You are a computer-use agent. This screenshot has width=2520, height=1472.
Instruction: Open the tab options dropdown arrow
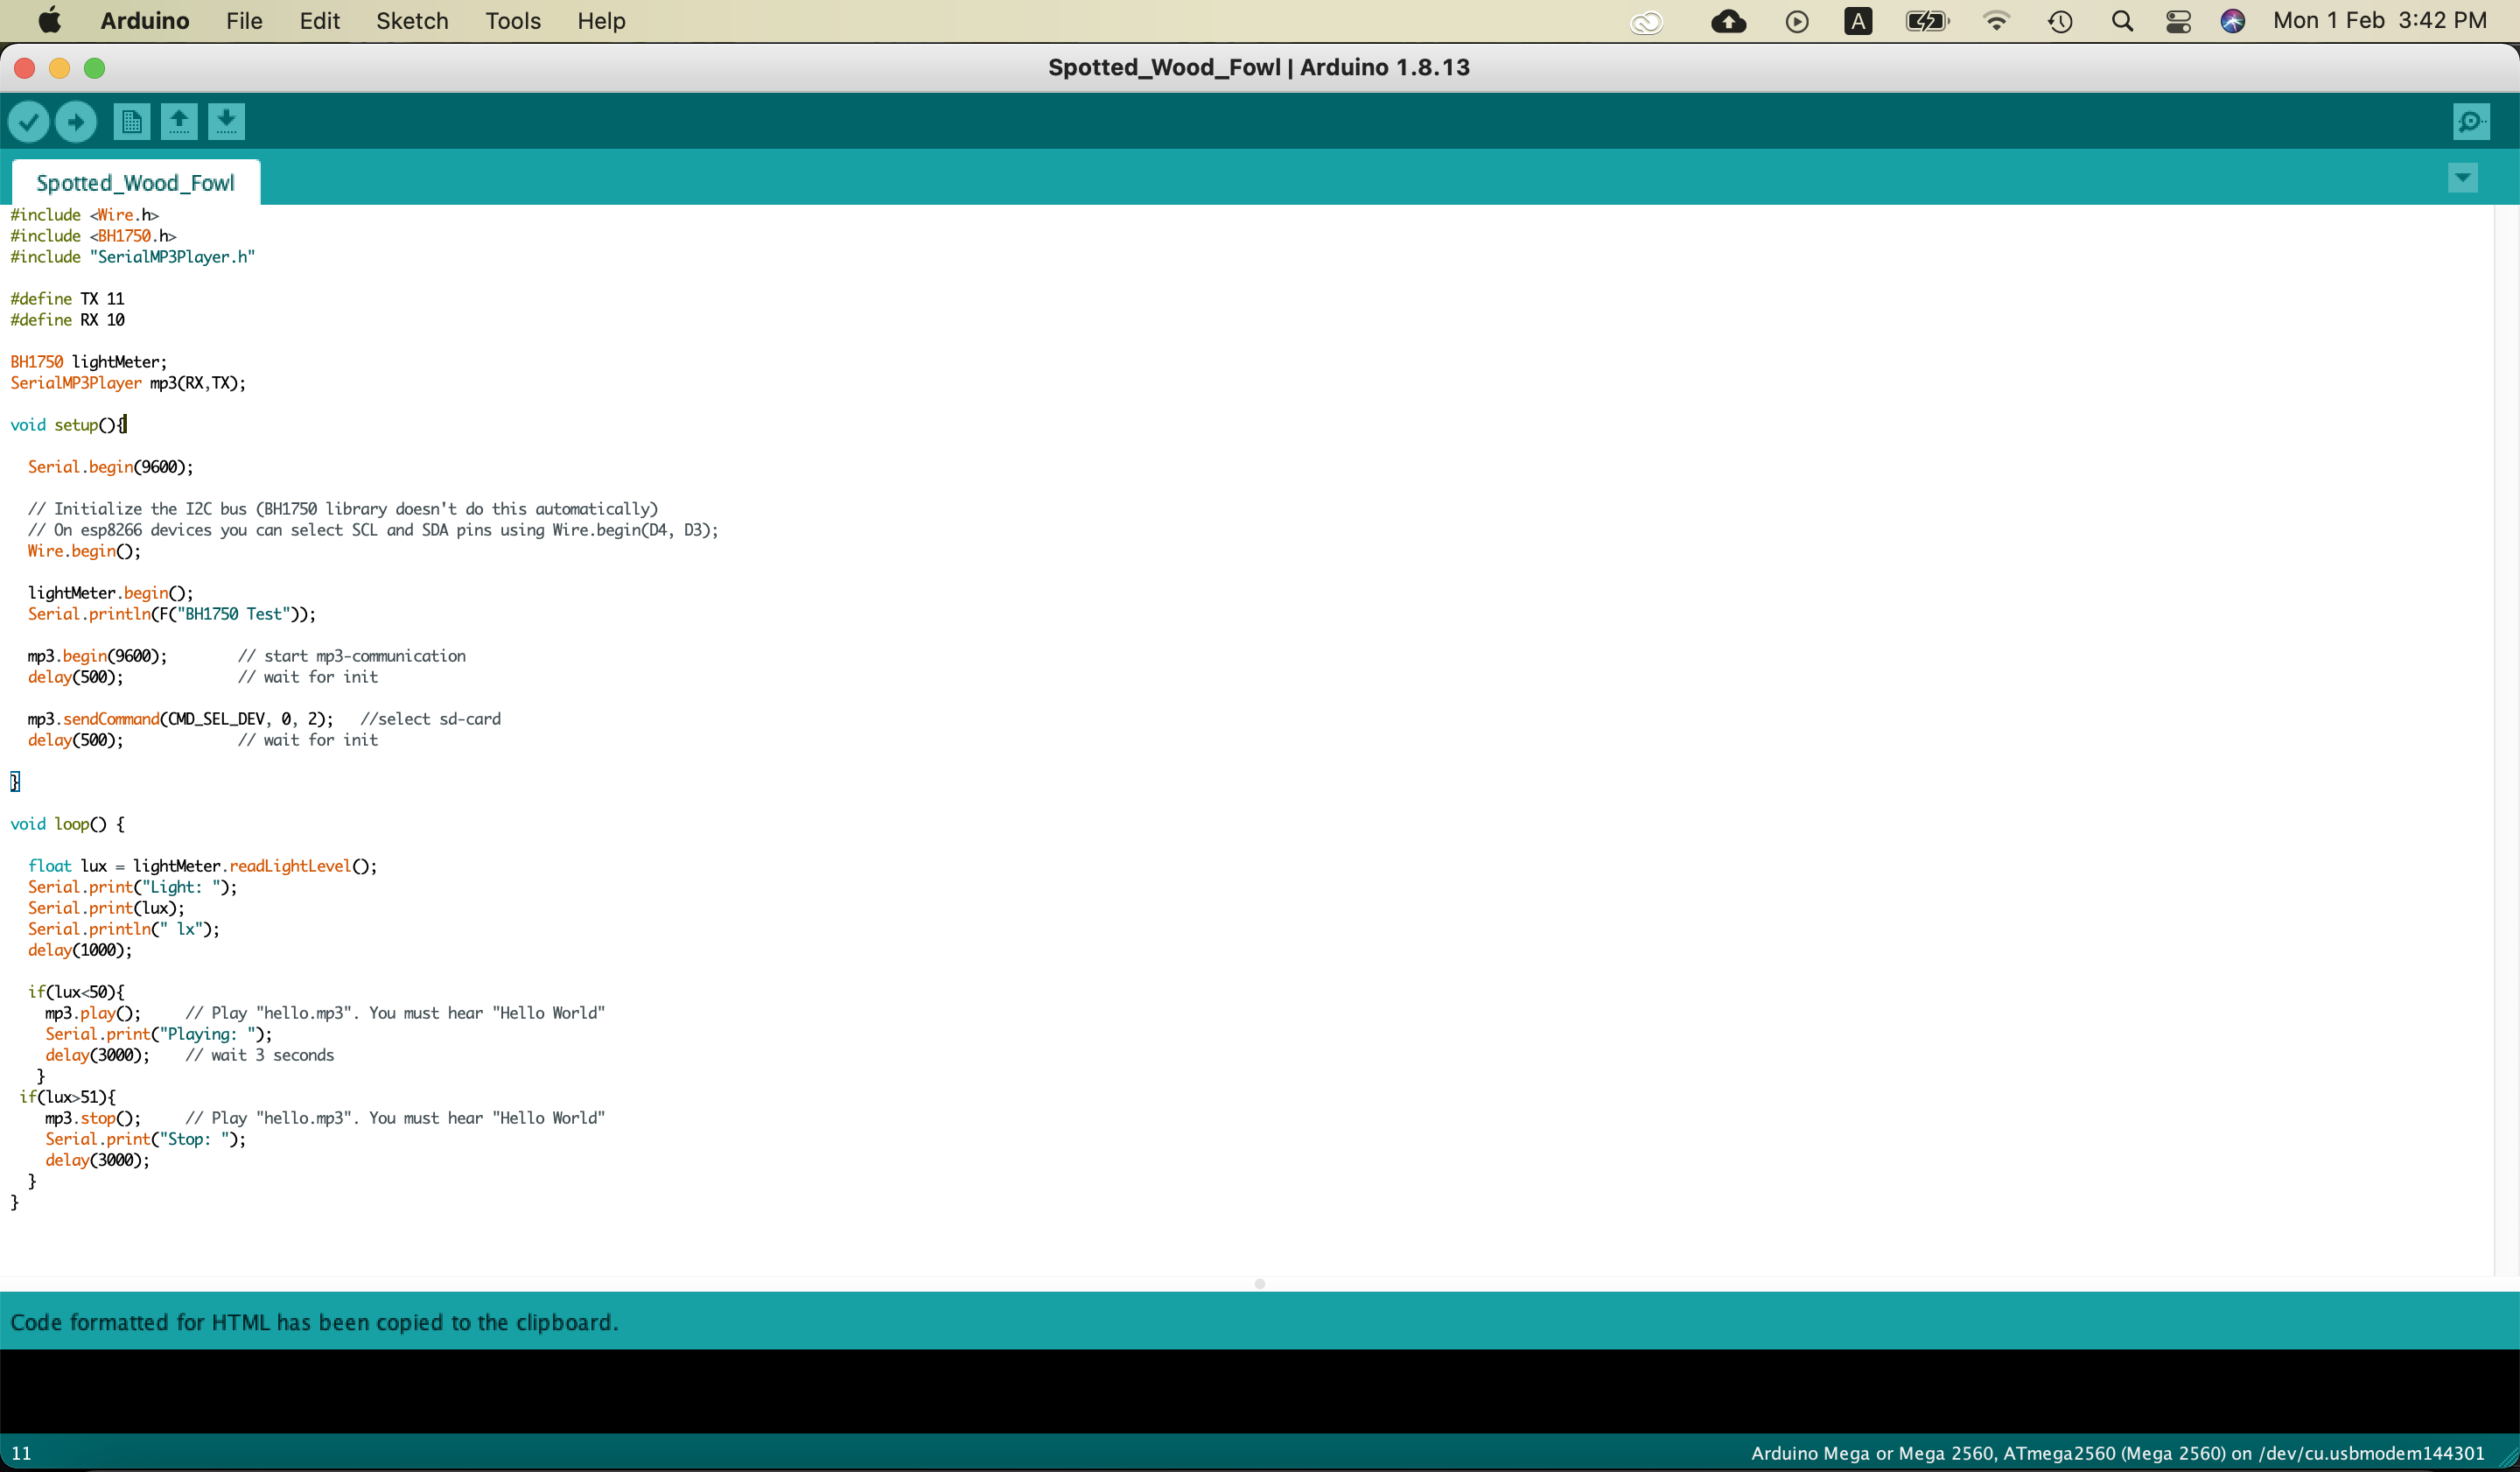[2462, 178]
